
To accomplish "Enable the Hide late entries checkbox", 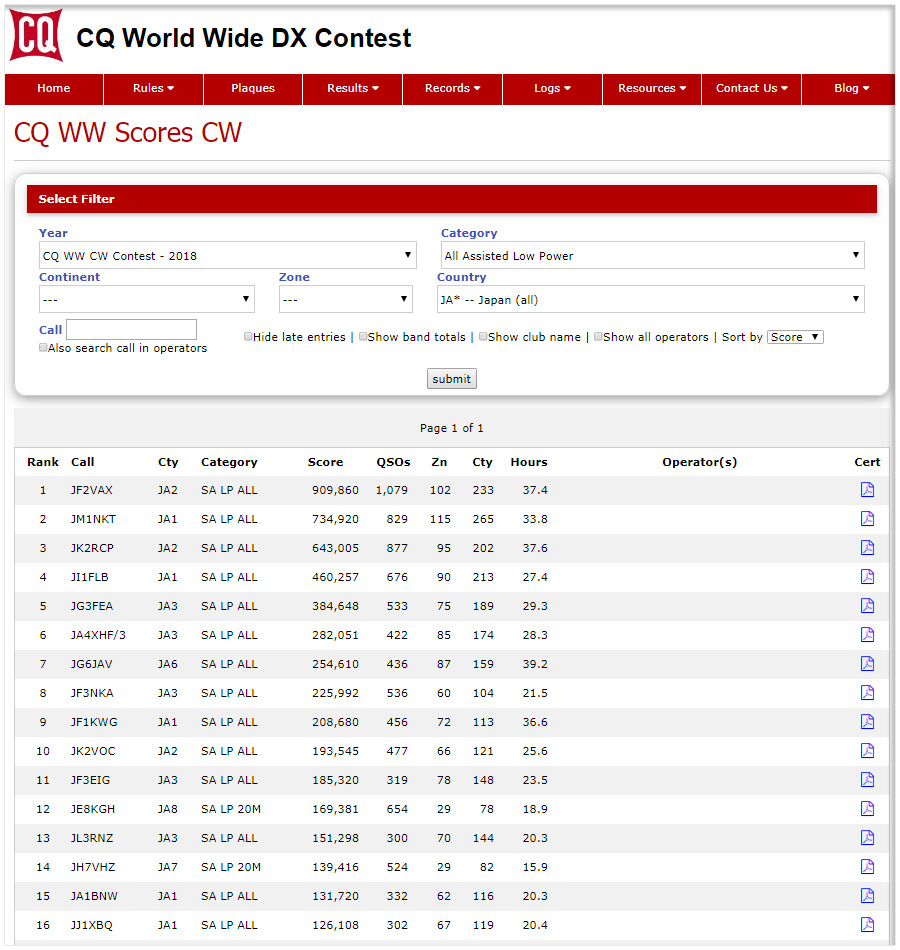I will point(248,336).
